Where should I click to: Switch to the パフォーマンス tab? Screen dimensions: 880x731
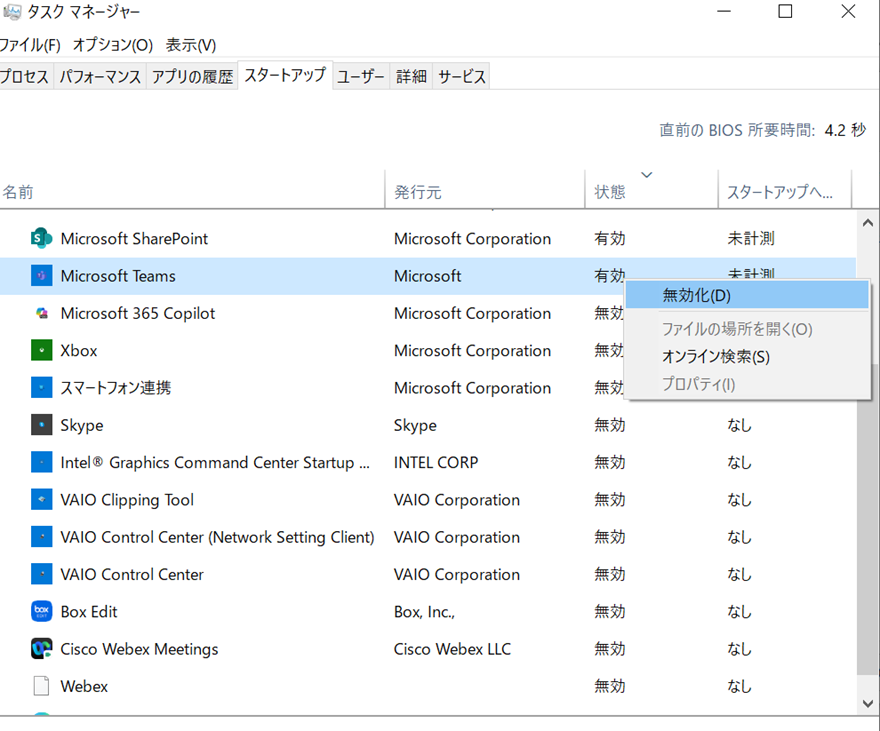pos(100,76)
